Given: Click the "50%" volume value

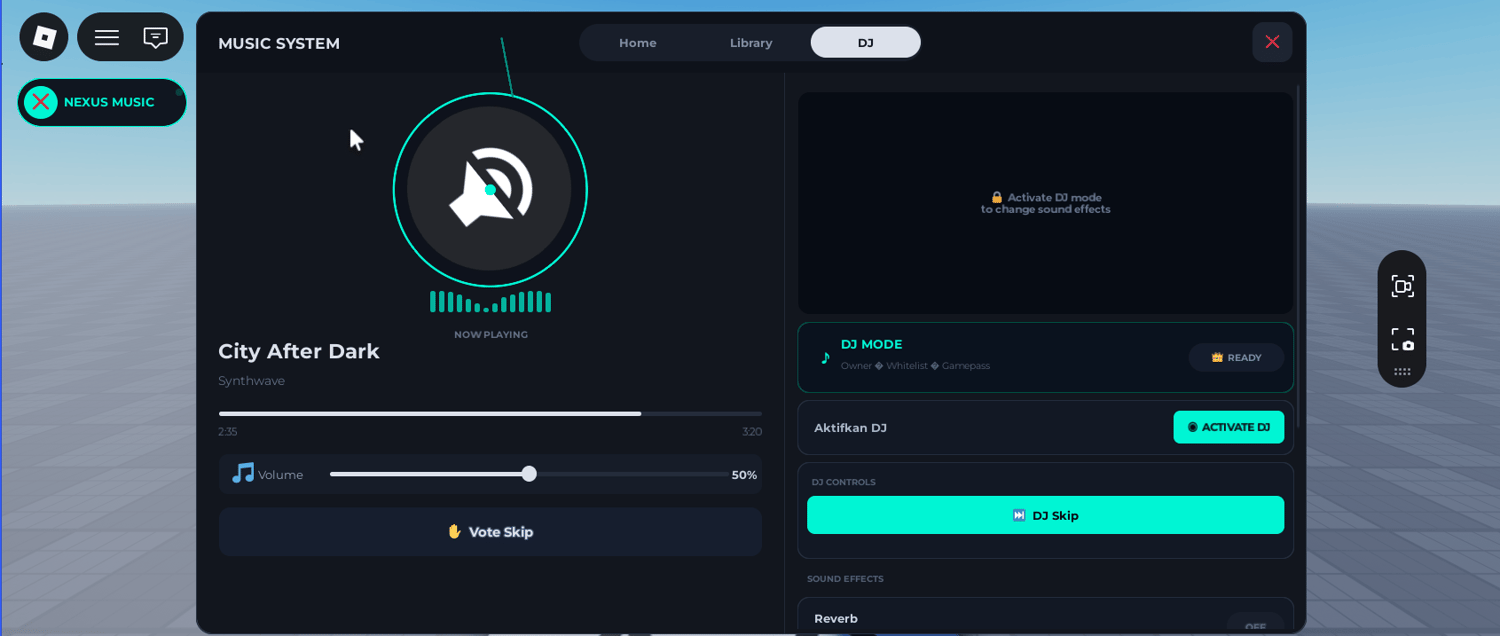Looking at the screenshot, I should click(x=744, y=475).
